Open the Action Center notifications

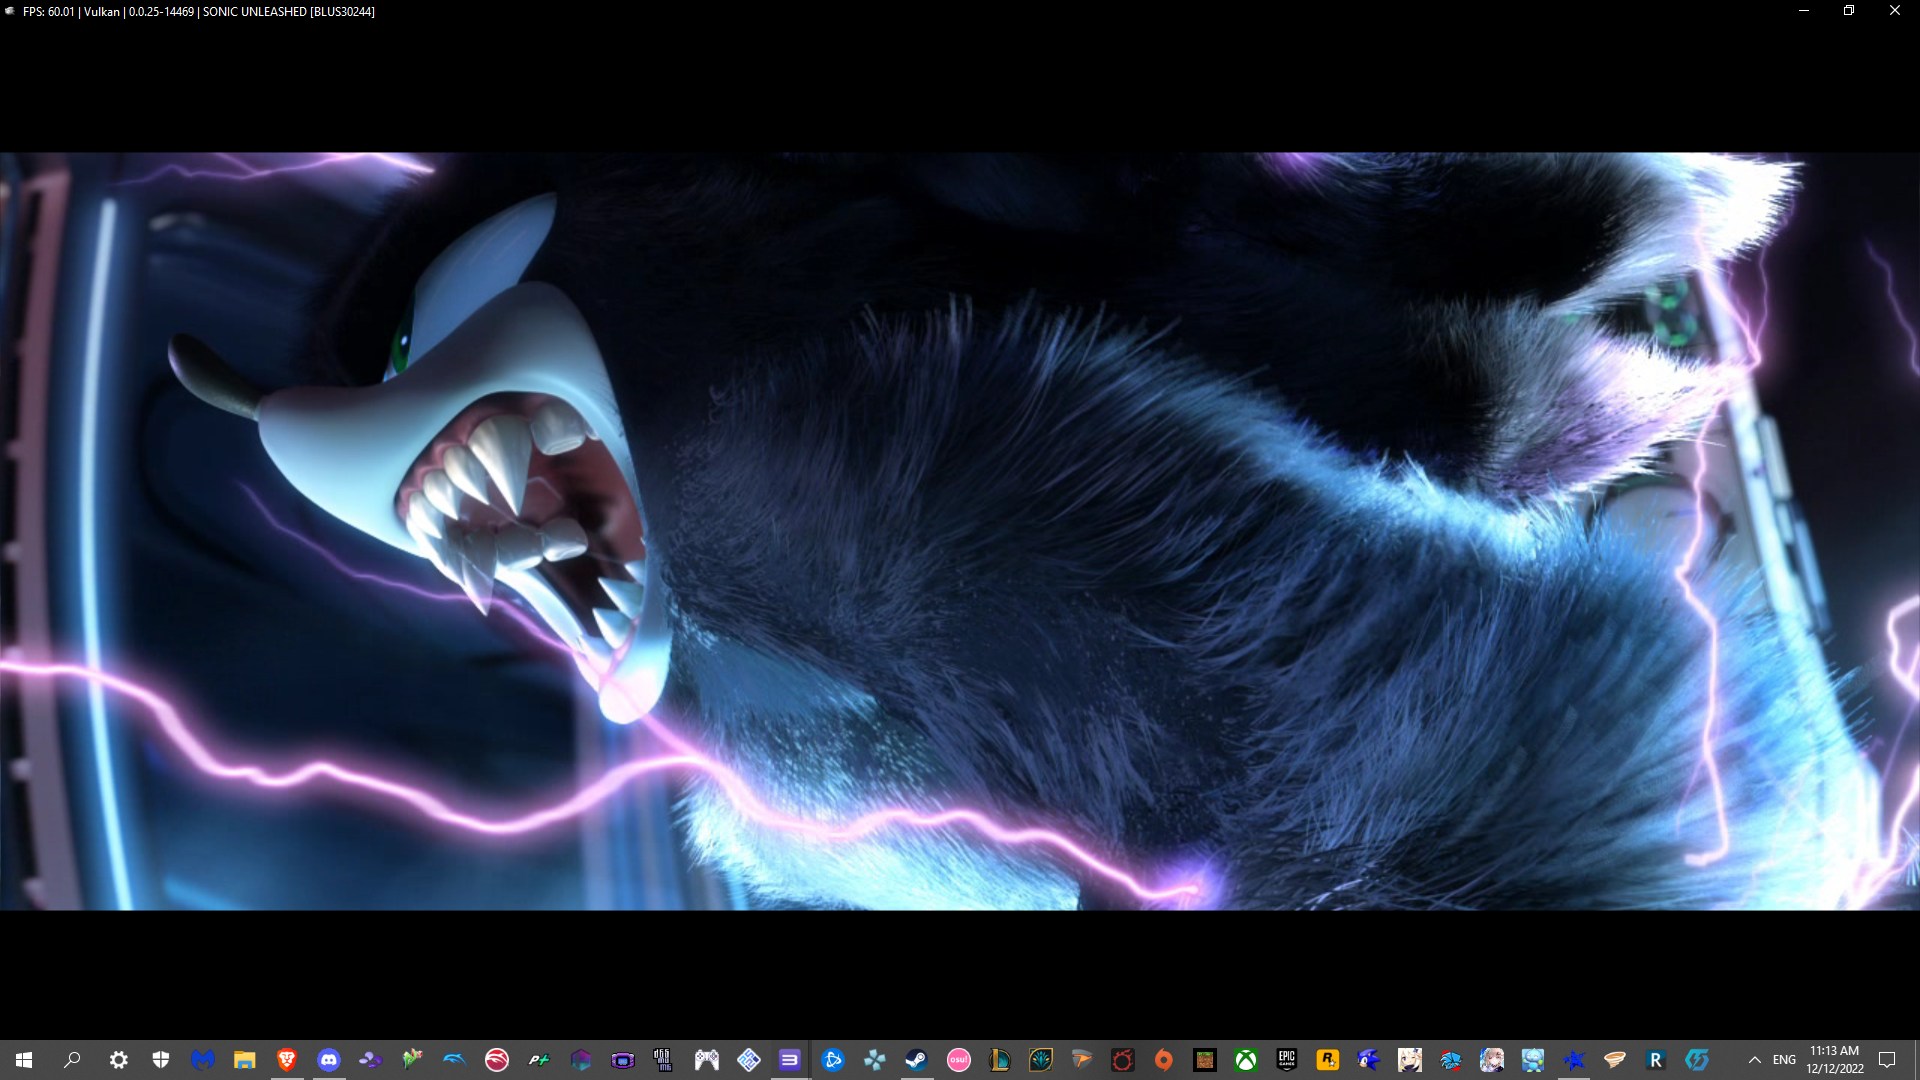(x=1887, y=1060)
